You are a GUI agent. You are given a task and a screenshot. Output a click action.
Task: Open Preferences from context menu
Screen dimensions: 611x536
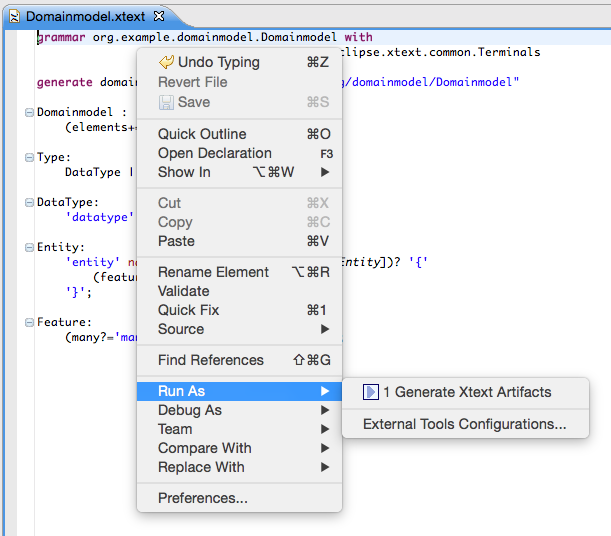202,498
